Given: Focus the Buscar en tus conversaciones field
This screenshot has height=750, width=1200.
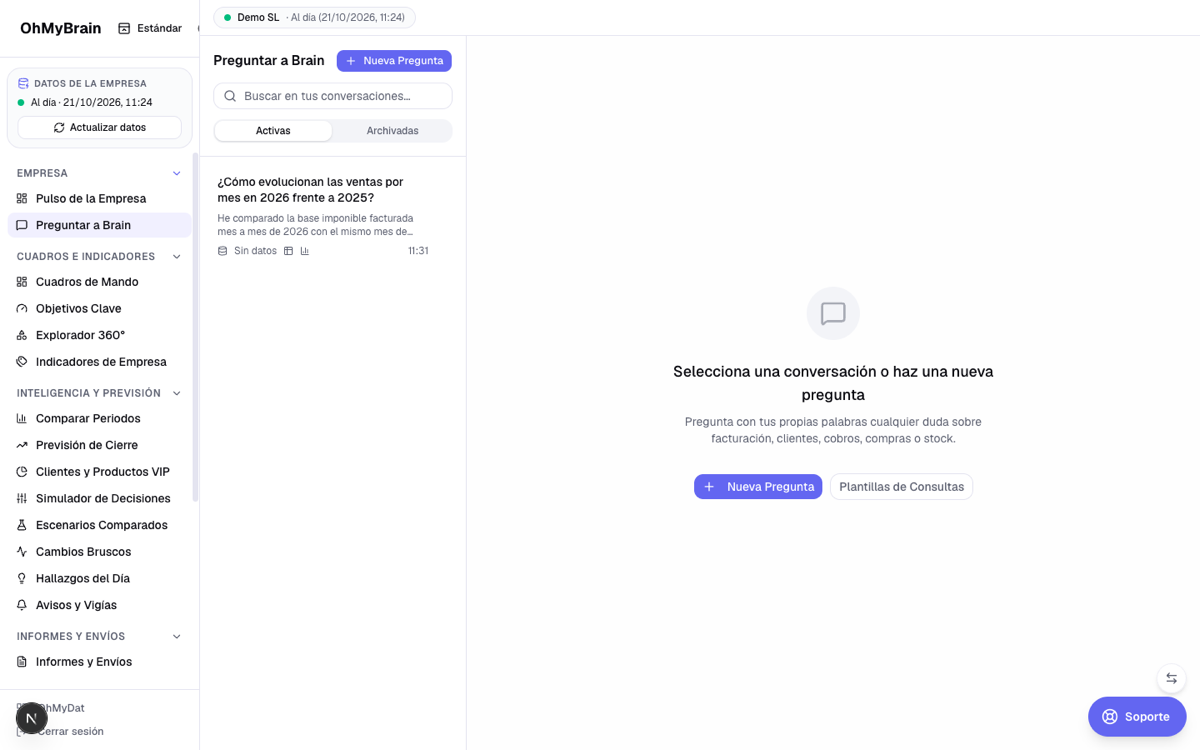Looking at the screenshot, I should point(333,96).
